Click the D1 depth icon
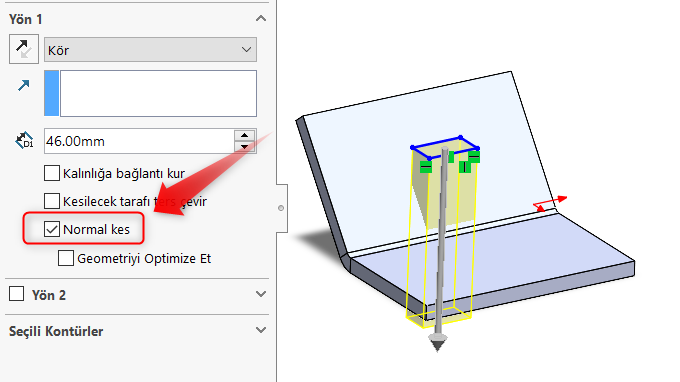This screenshot has height=382, width=680. tap(24, 140)
